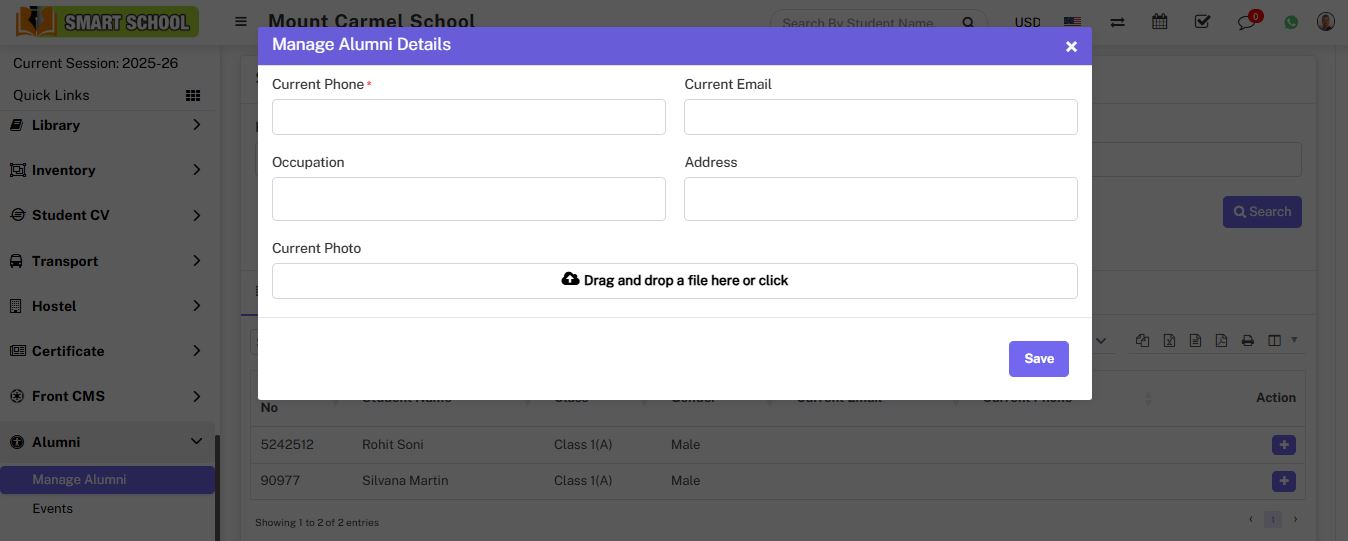
Task: Open the Events submenu item
Action: pyautogui.click(x=53, y=509)
